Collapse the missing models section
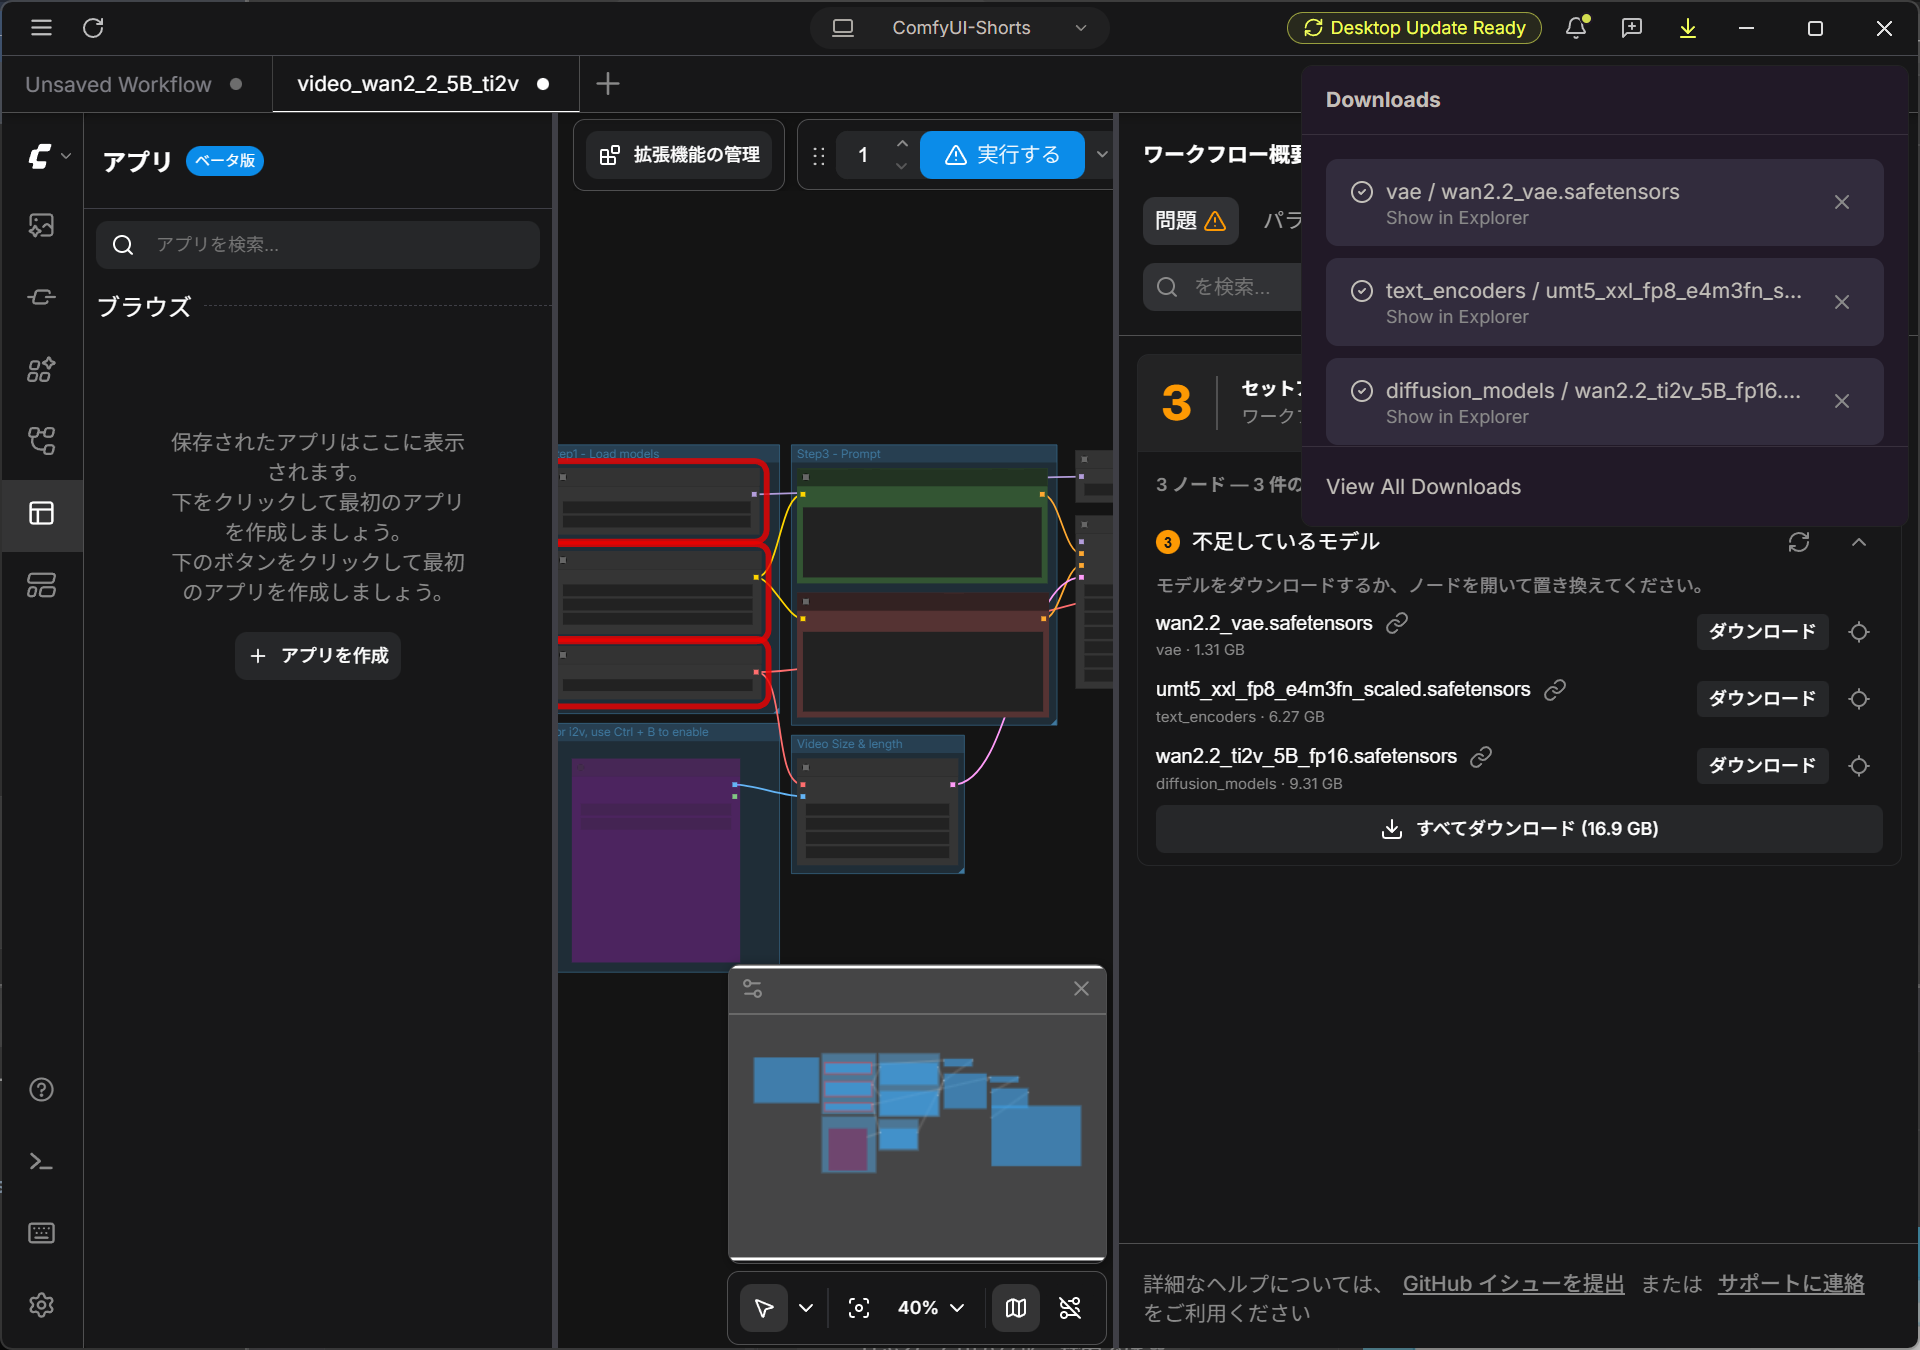The height and width of the screenshot is (1350, 1920). [1859, 542]
